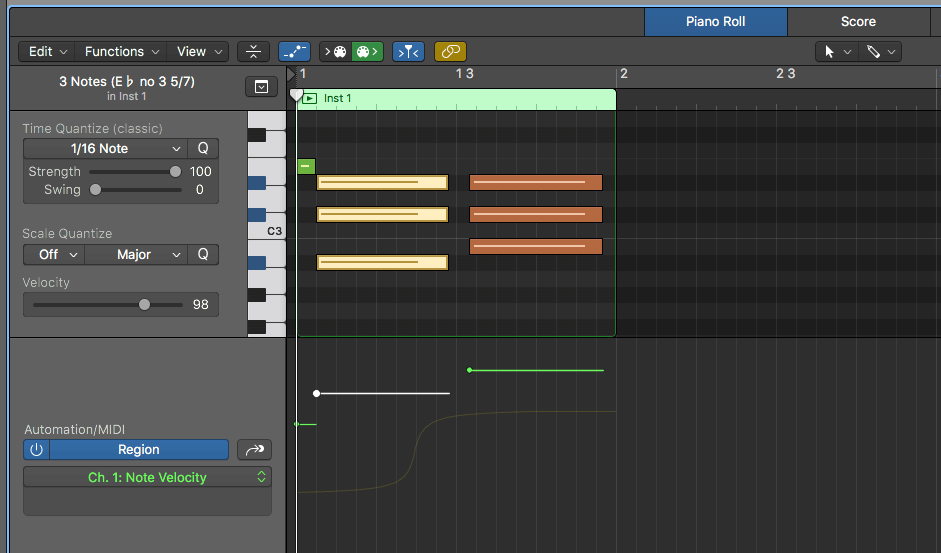This screenshot has width=941, height=553.
Task: Click the white velocity point
Action: point(316,393)
